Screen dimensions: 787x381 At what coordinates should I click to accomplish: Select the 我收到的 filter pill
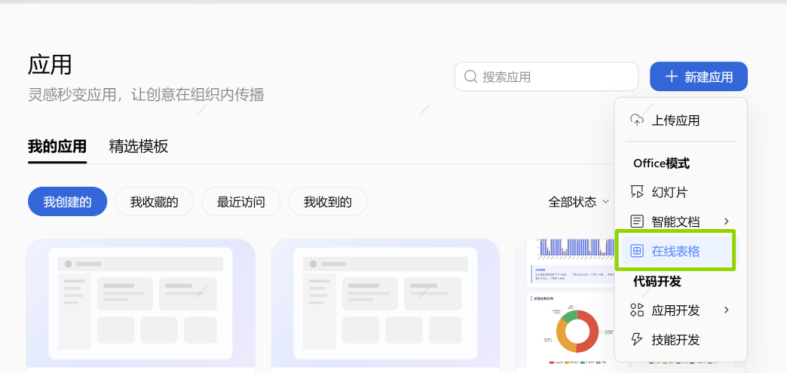point(328,202)
